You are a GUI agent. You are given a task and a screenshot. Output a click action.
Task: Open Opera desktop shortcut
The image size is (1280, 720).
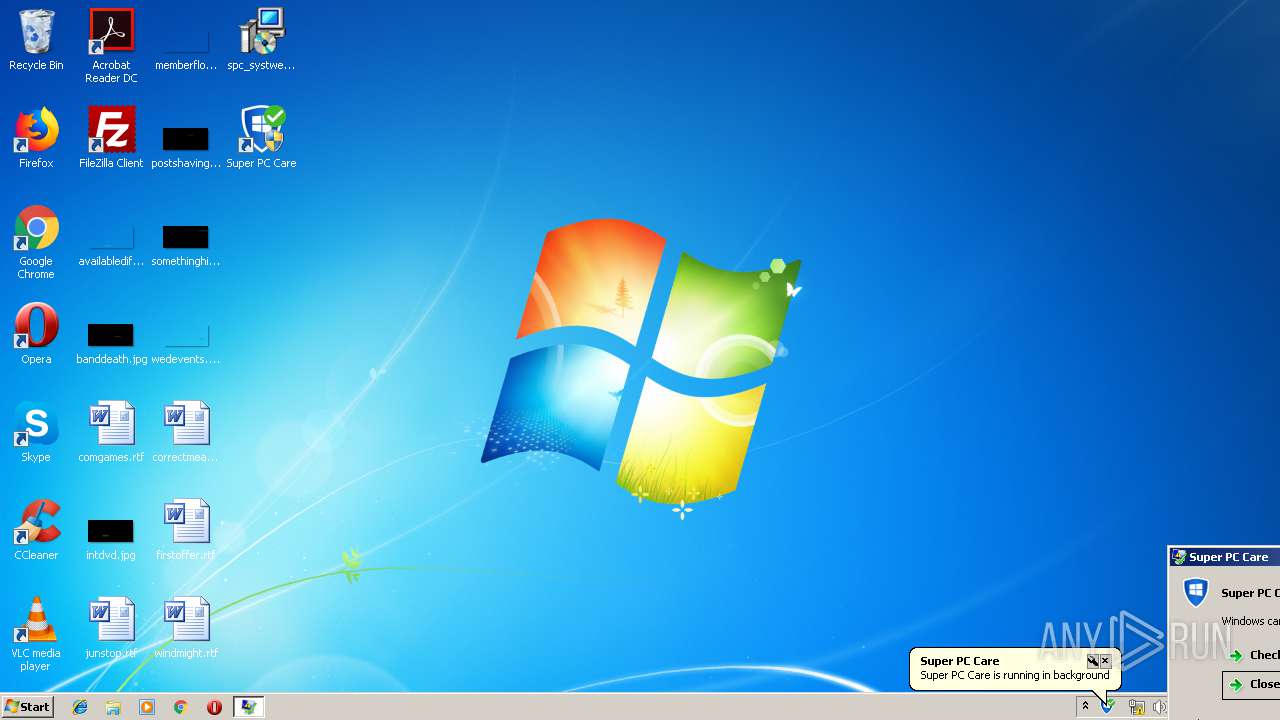tap(36, 335)
